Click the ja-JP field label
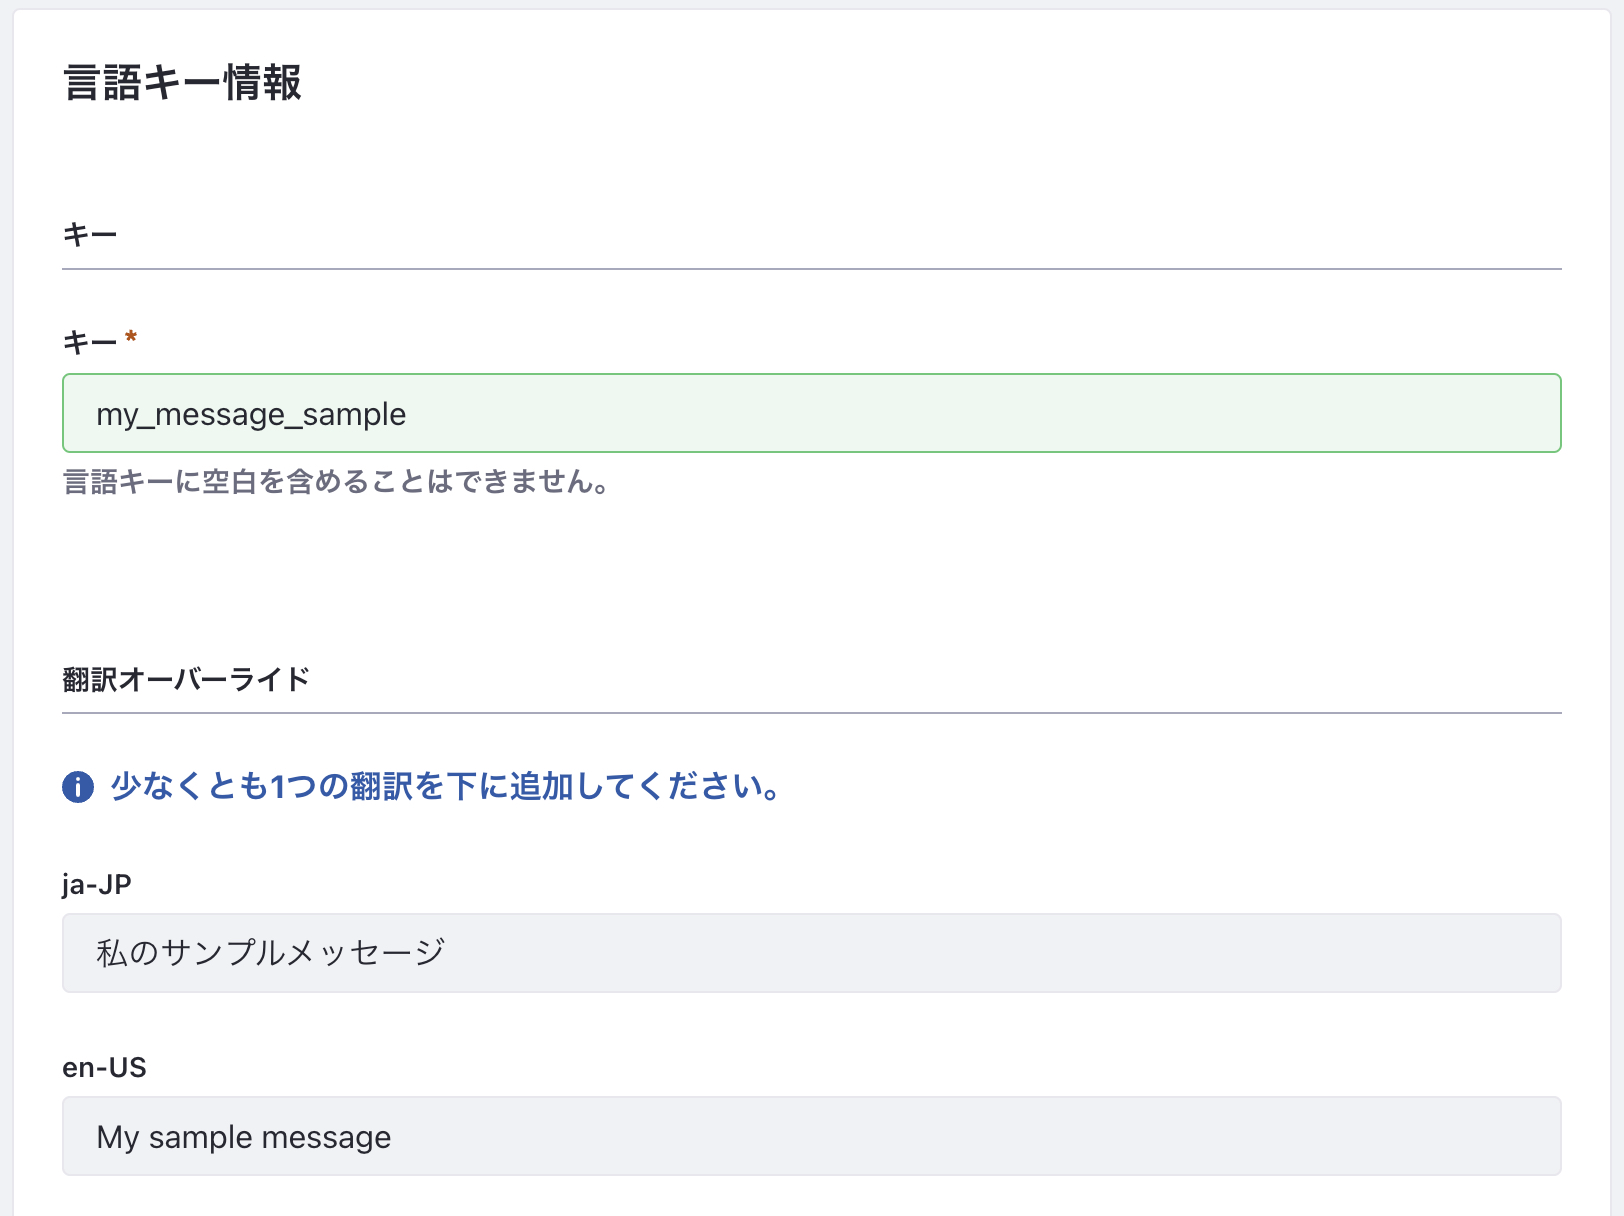The image size is (1624, 1216). tap(97, 884)
